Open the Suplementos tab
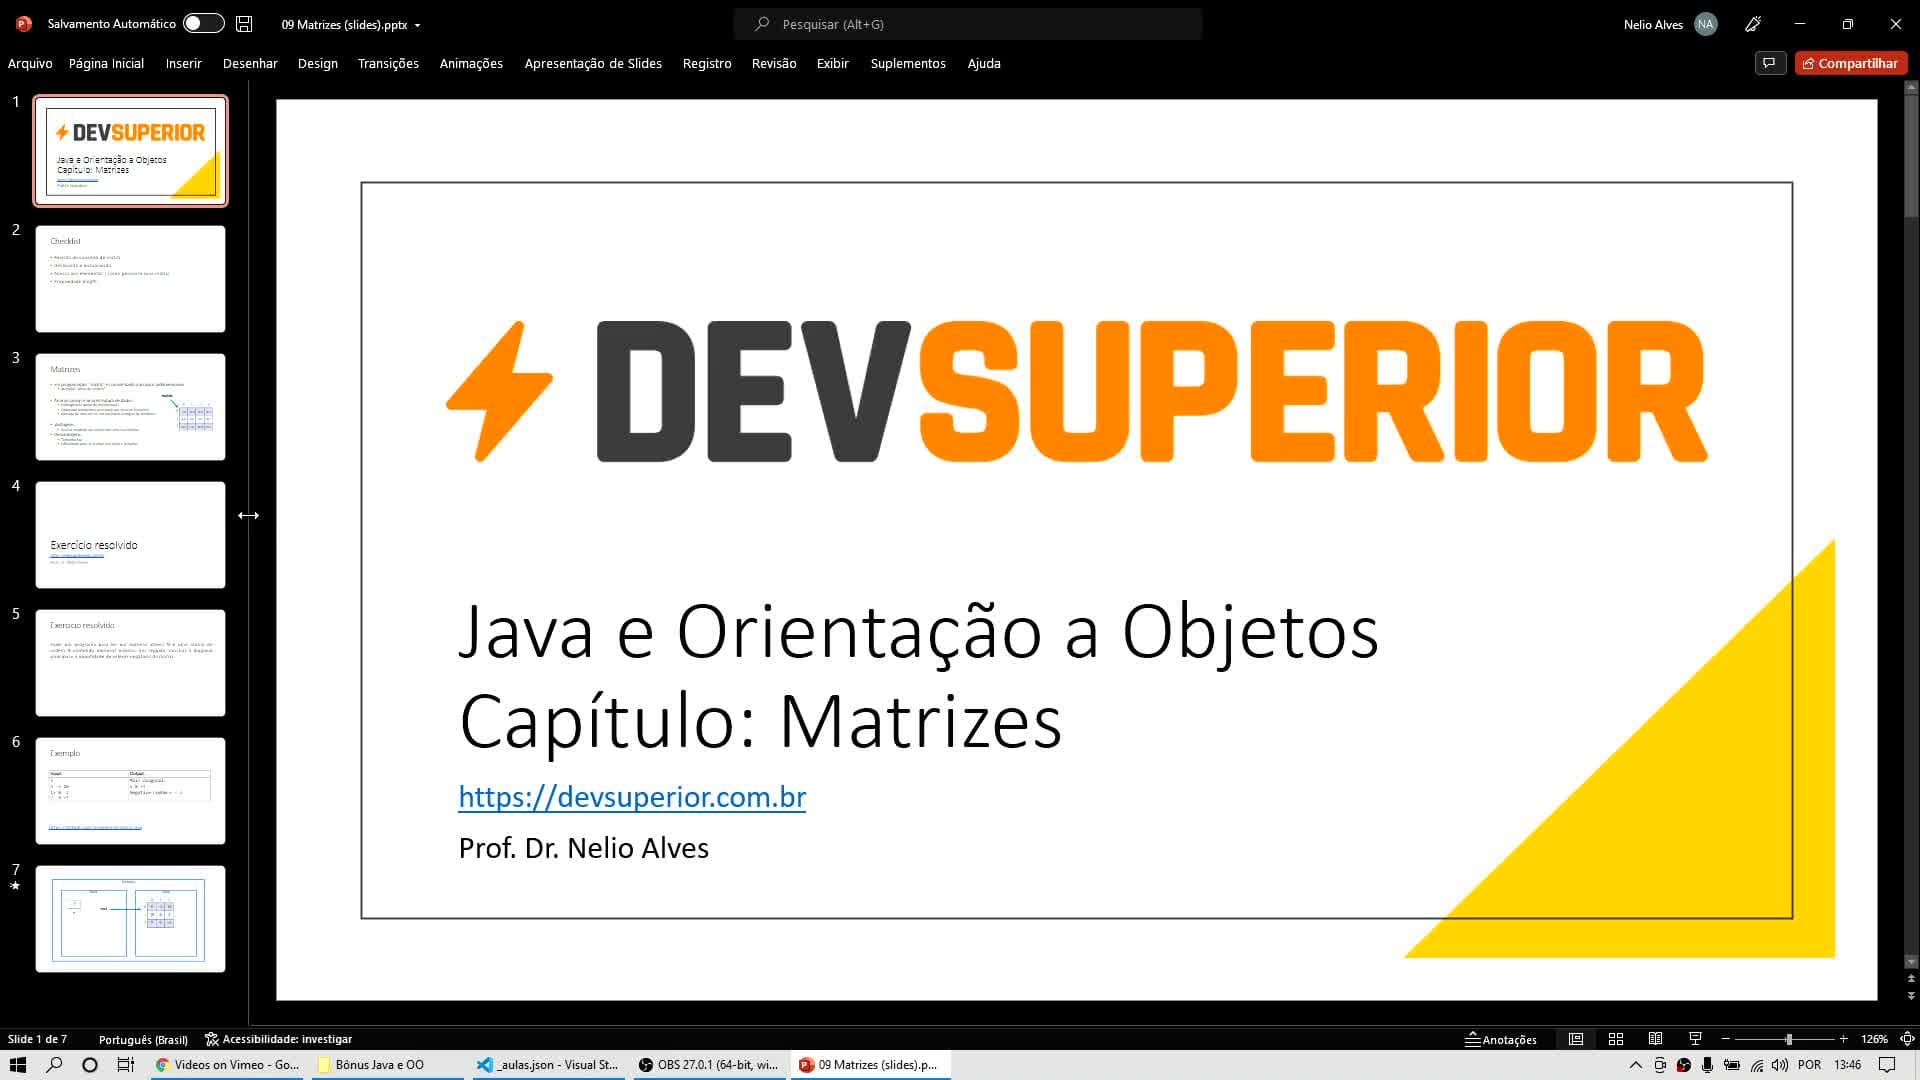Screen dimensions: 1920x1080 coord(908,63)
